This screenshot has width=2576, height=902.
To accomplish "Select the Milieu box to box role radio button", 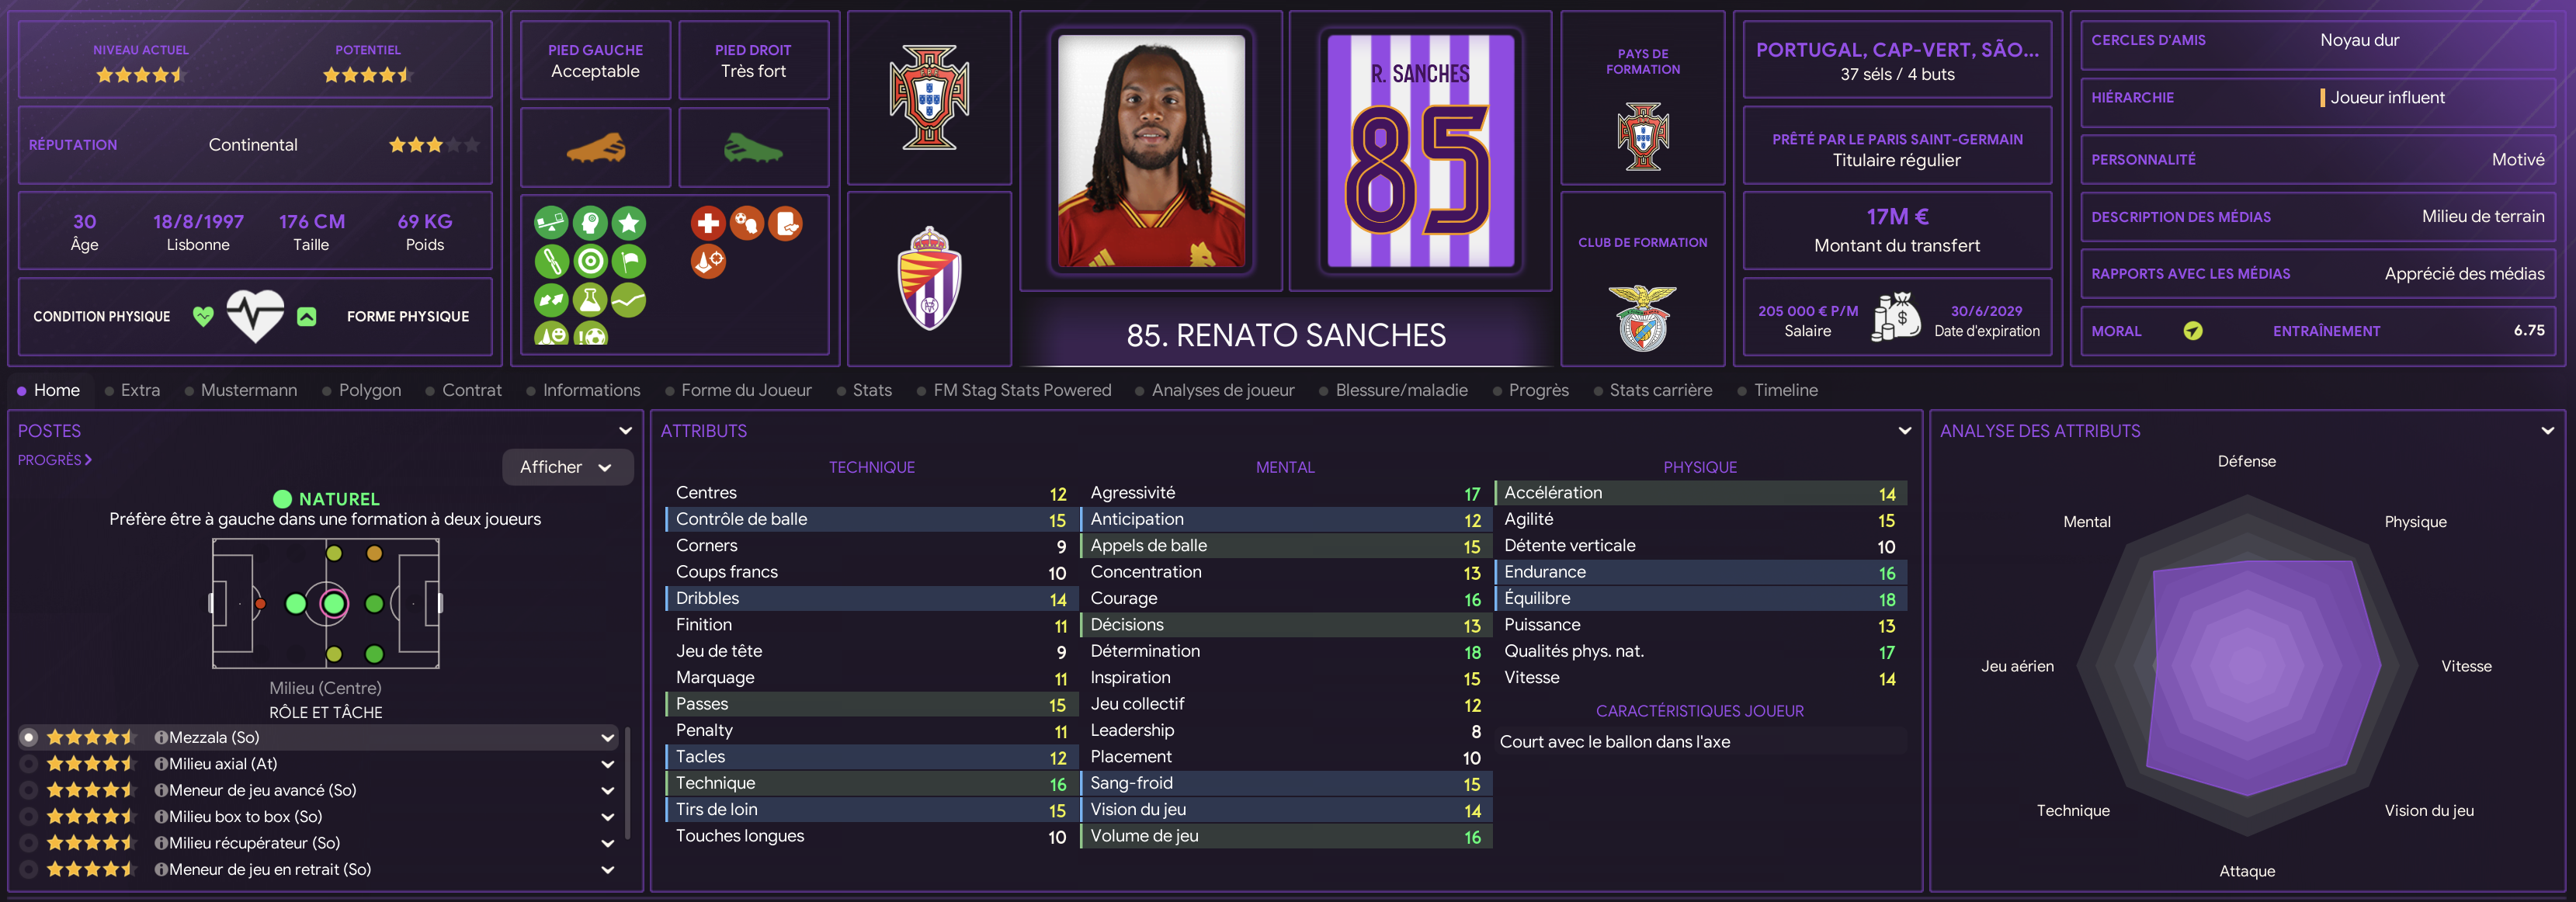I will [29, 817].
